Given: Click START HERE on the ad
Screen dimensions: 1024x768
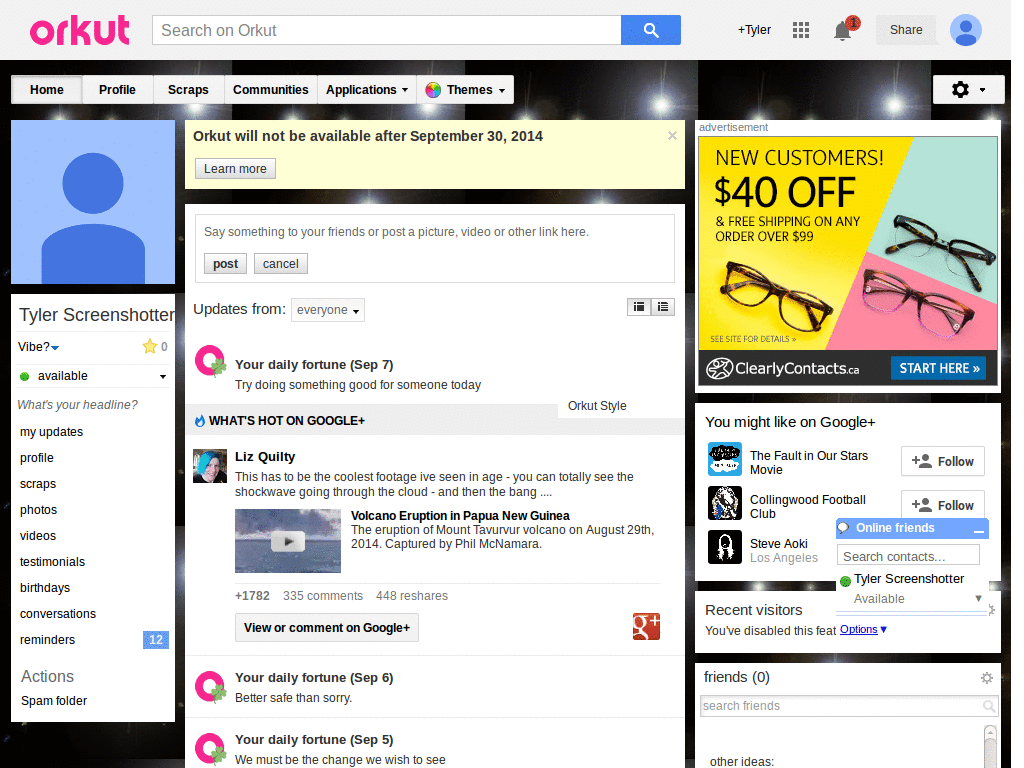Looking at the screenshot, I should coord(938,368).
